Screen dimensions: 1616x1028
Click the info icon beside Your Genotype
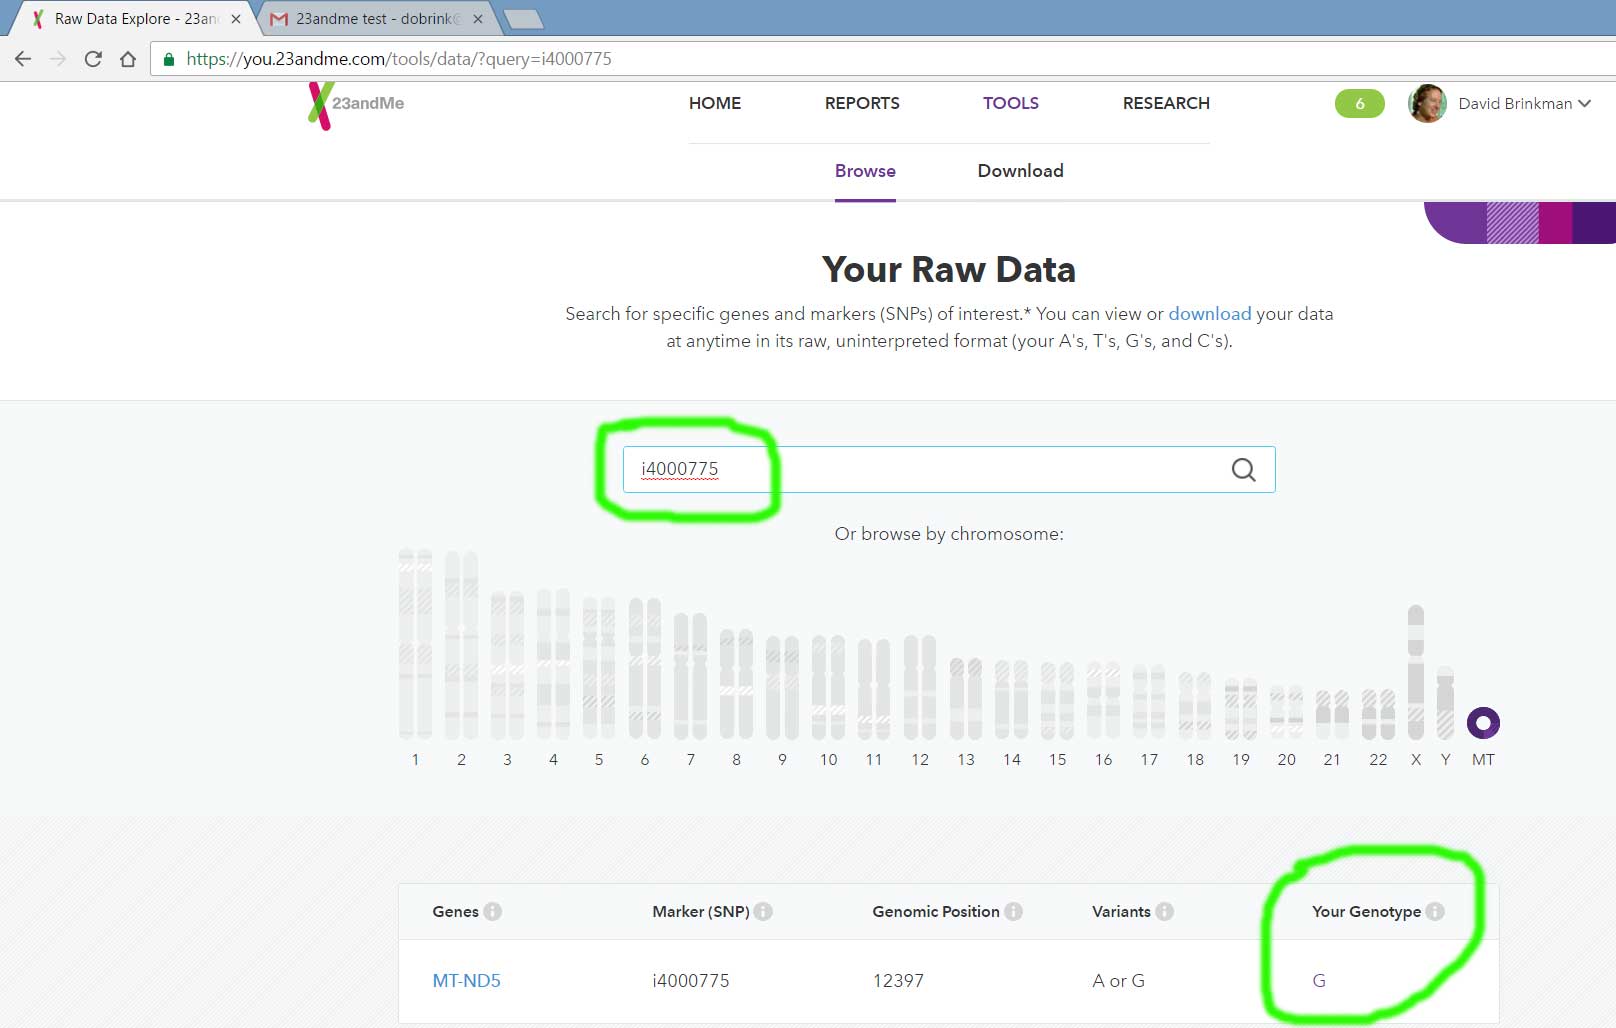coord(1435,911)
